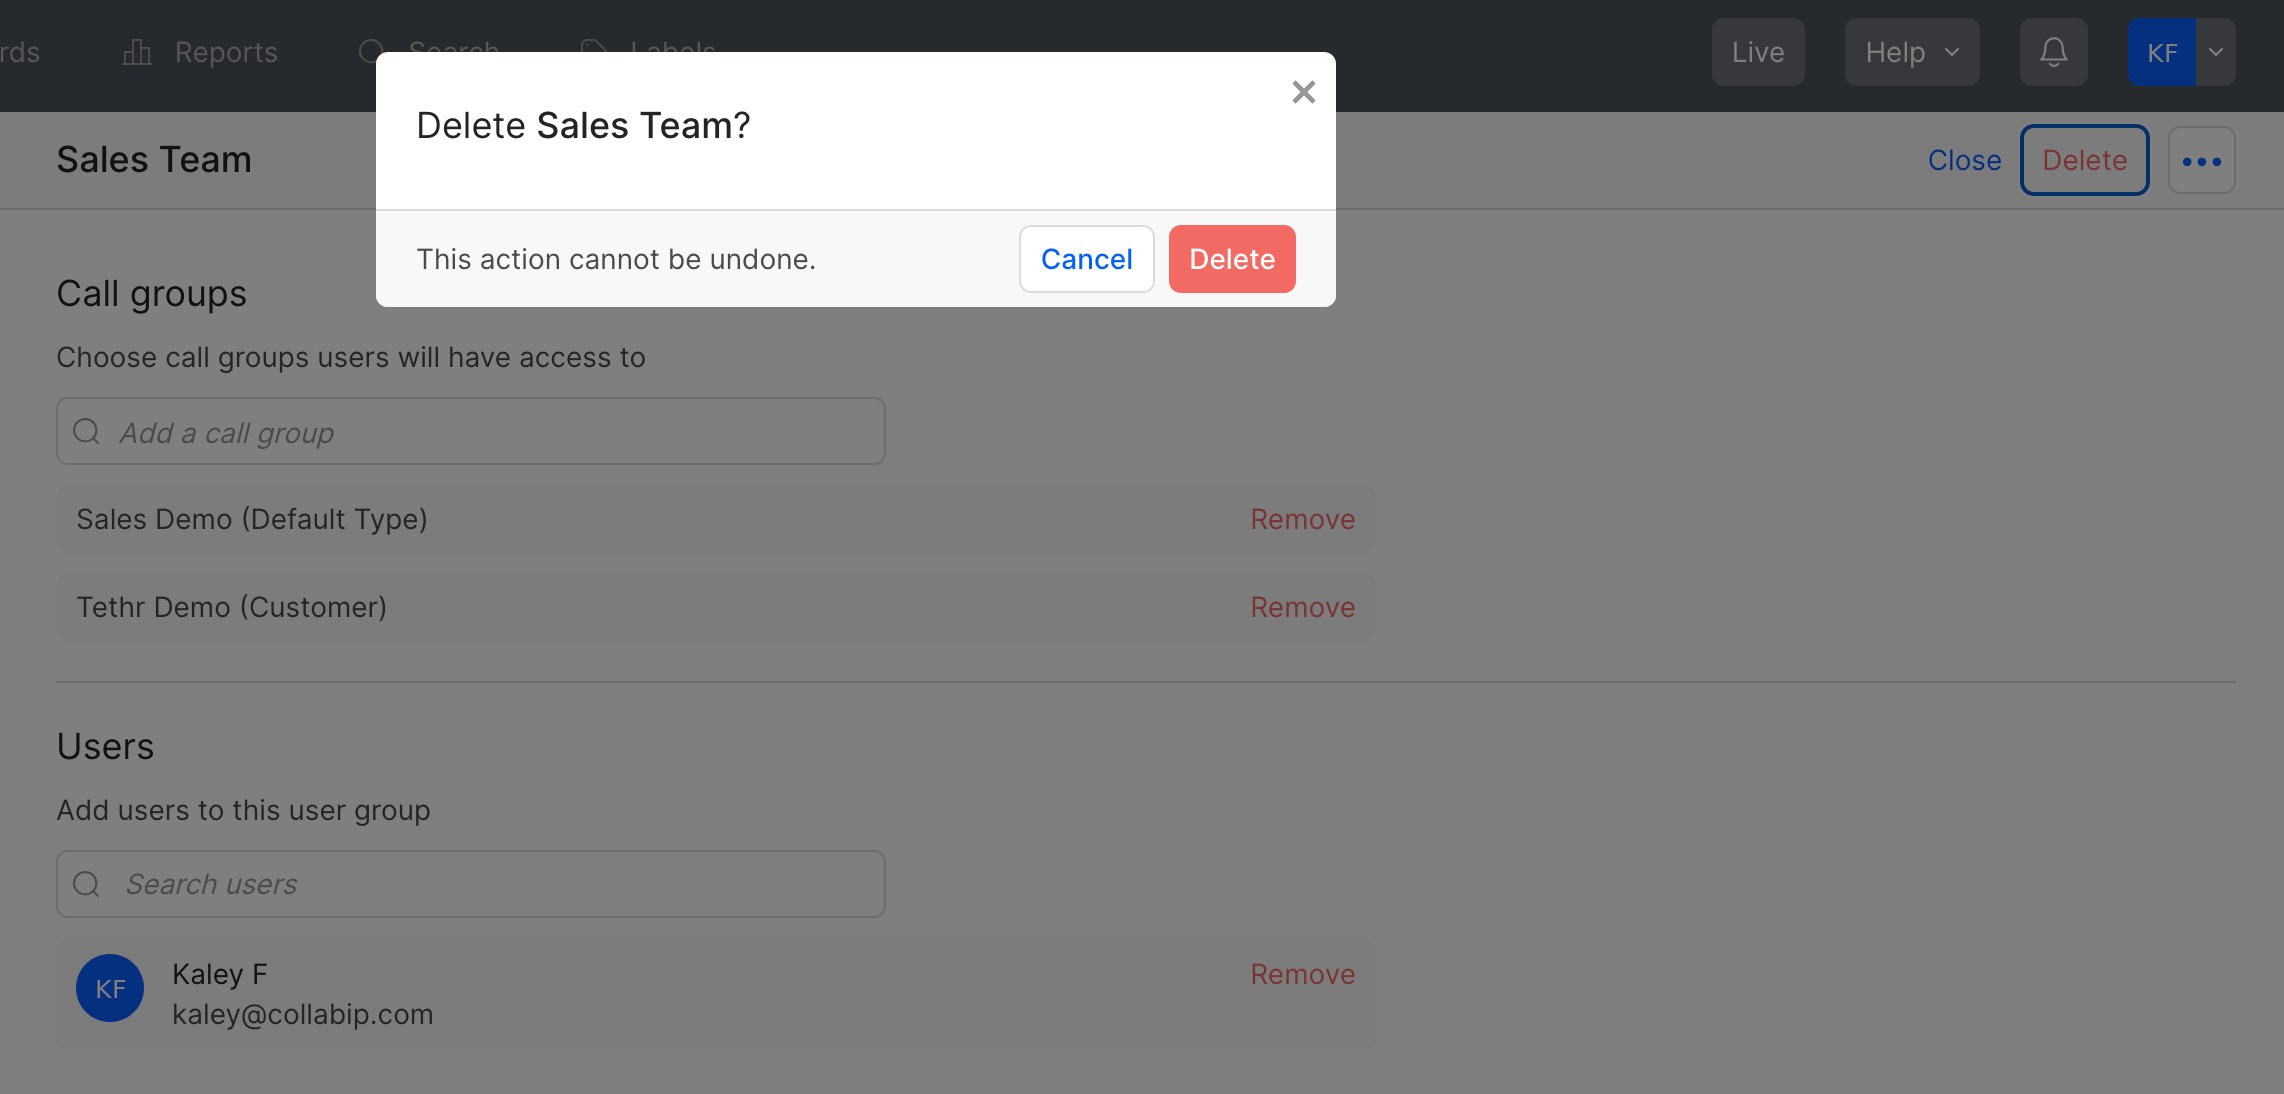Viewport: 2284px width, 1094px height.
Task: Confirm deletion with red Delete button
Action: click(1231, 259)
